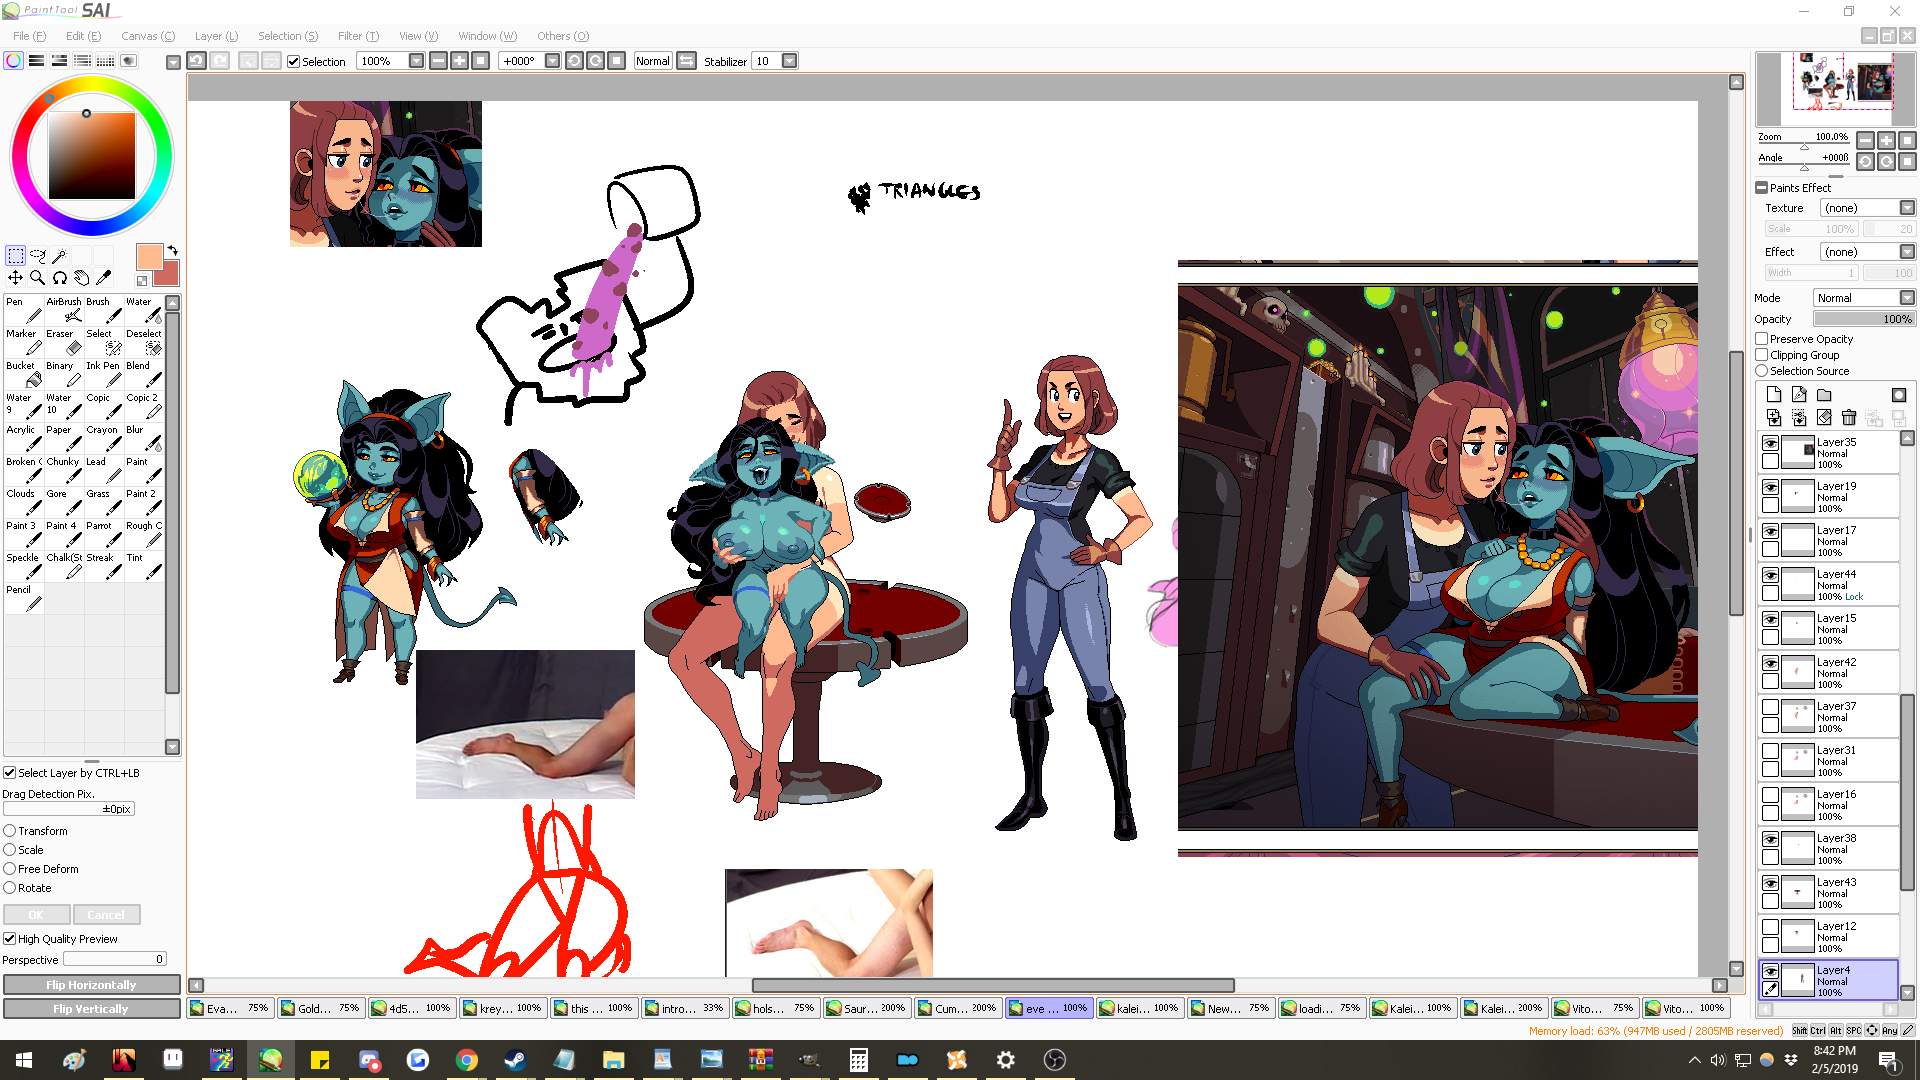Click the foreground color swatch
1920x1080 pixels.
coord(149,257)
